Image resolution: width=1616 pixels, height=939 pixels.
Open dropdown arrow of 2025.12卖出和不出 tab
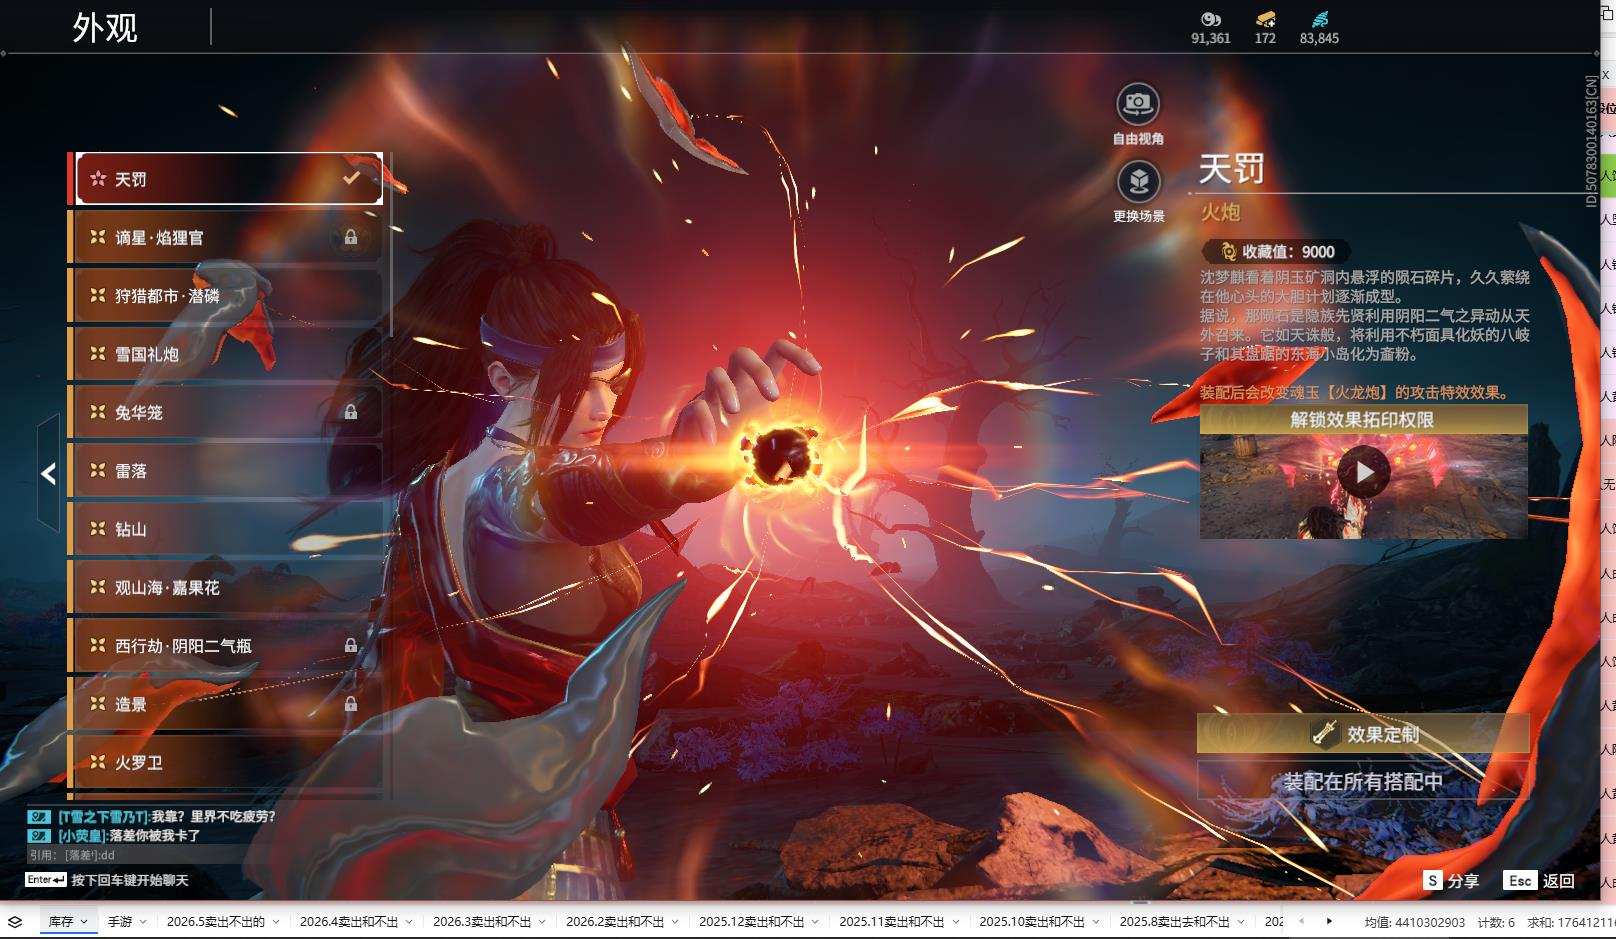(x=815, y=922)
